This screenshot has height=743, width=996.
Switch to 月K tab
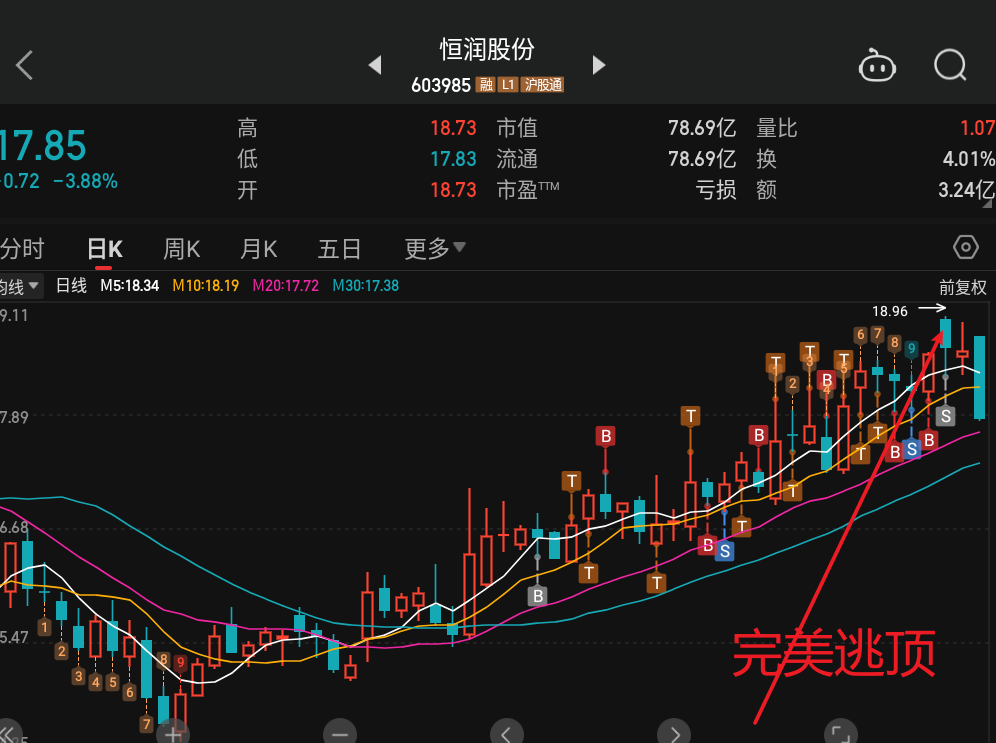click(259, 249)
